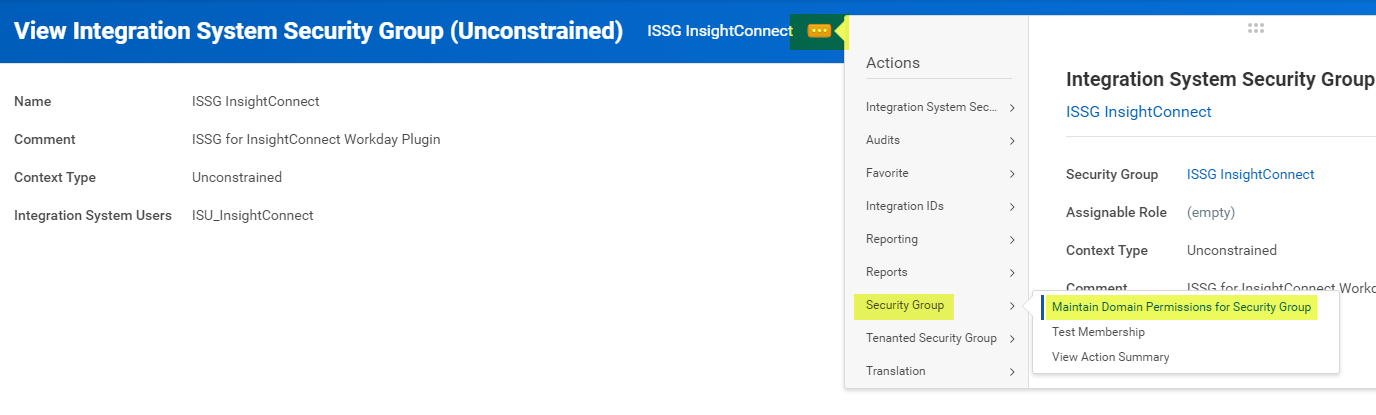Open ISSG InsightConnect link under panel heading
Screen dimensions: 1376x415
coord(1138,112)
